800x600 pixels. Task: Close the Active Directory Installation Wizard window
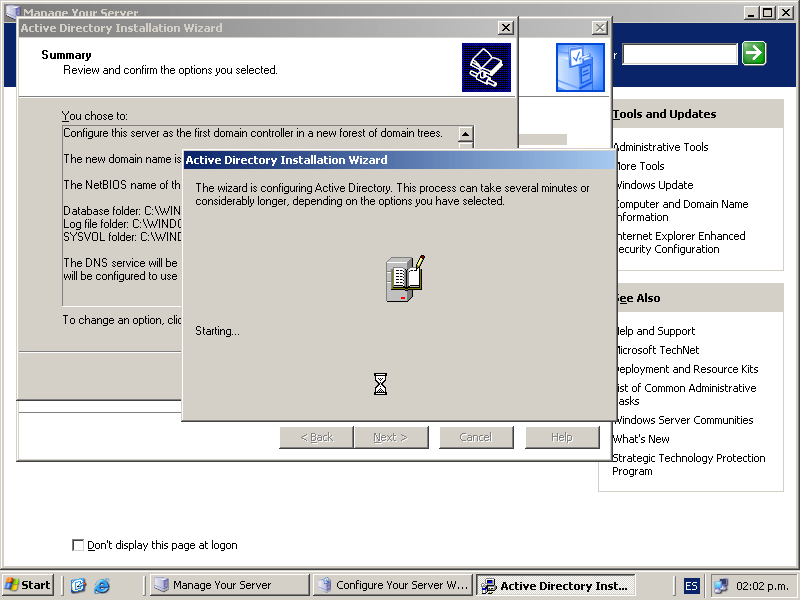coord(506,28)
